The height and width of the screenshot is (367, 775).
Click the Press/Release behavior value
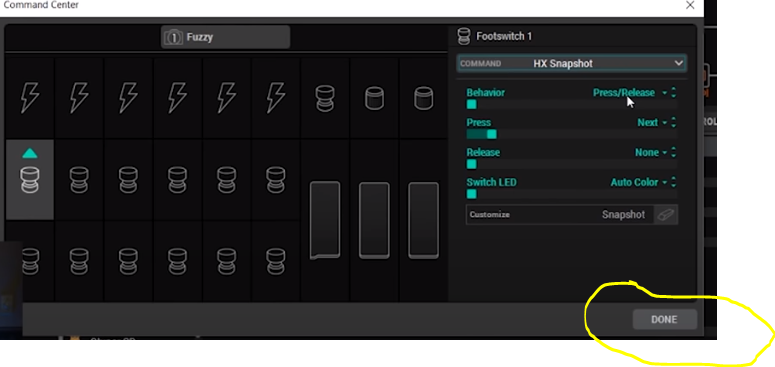point(624,93)
